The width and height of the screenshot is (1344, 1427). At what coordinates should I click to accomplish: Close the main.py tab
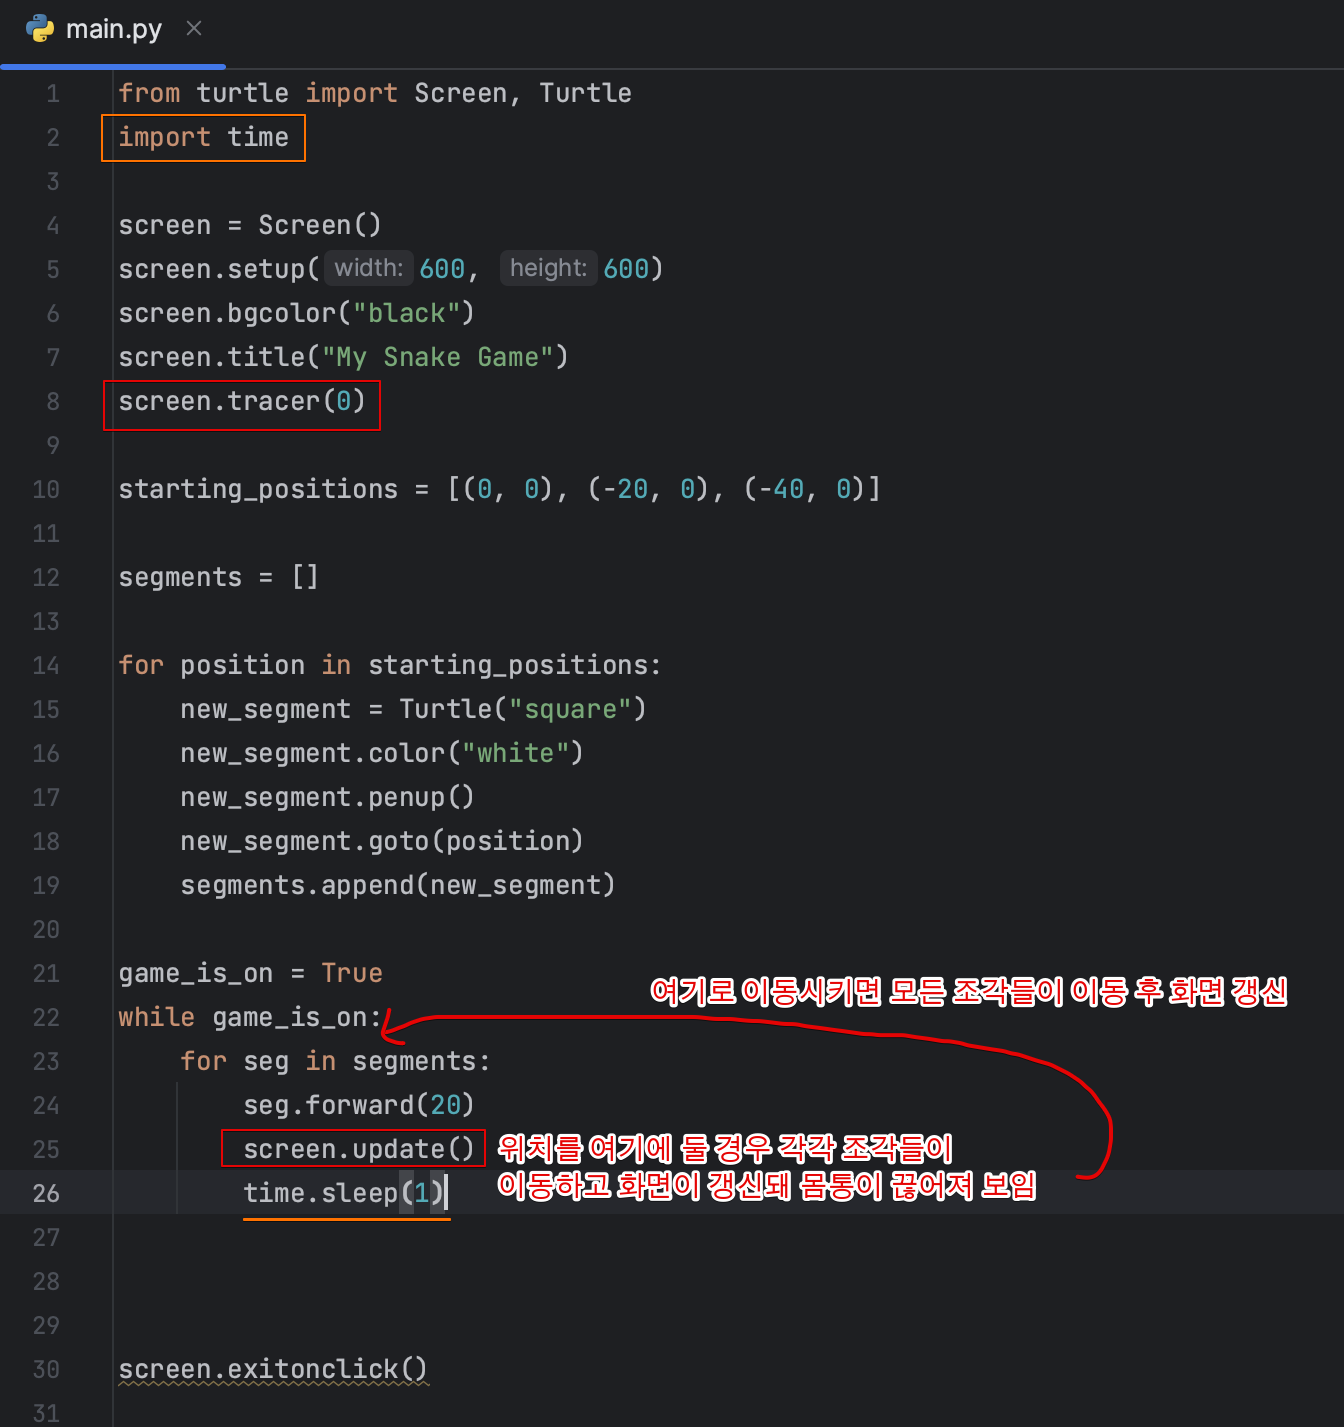click(x=194, y=29)
